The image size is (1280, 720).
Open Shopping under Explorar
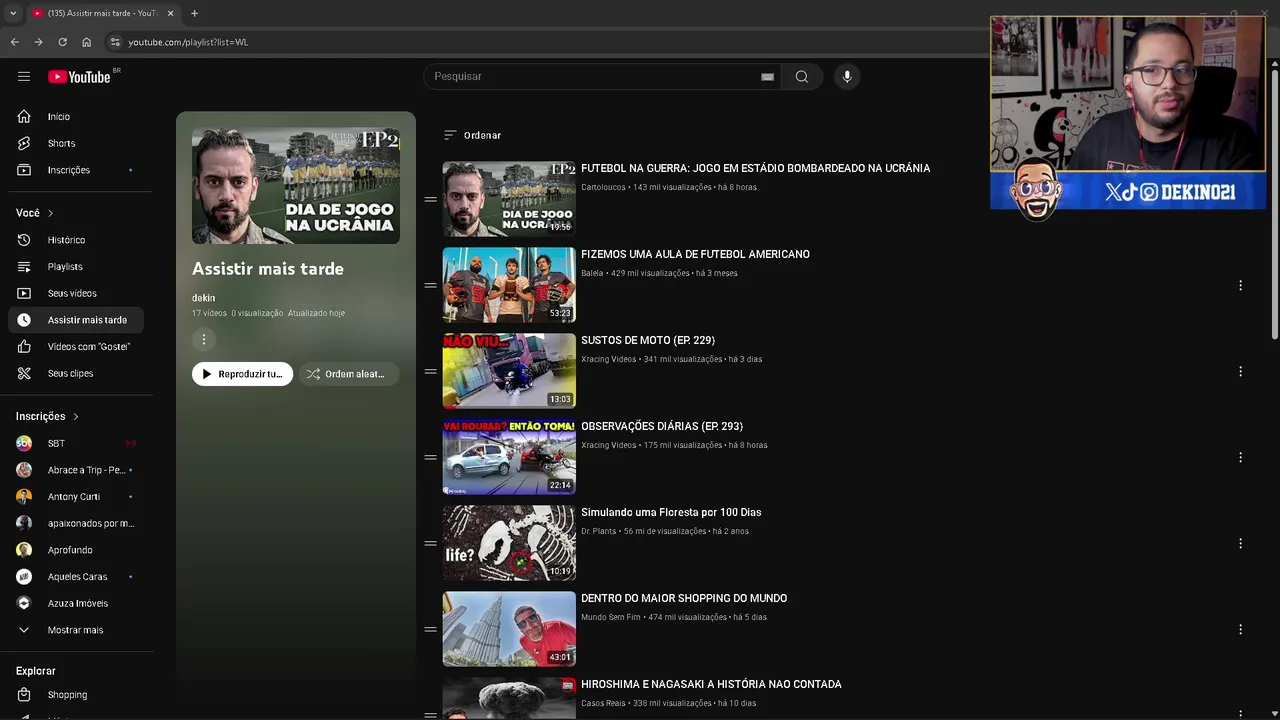pos(78,695)
